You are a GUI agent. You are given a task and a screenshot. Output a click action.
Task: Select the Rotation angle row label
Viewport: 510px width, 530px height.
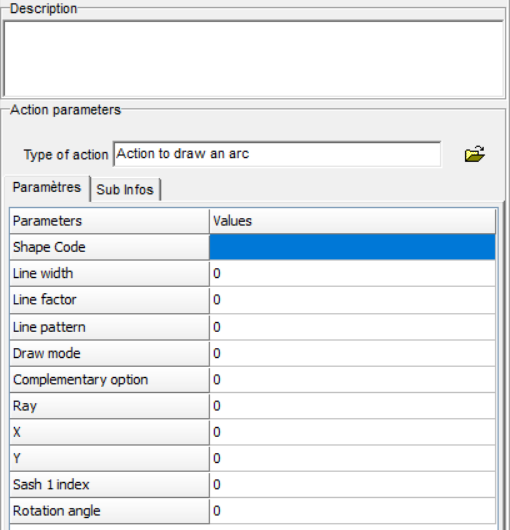[110, 511]
